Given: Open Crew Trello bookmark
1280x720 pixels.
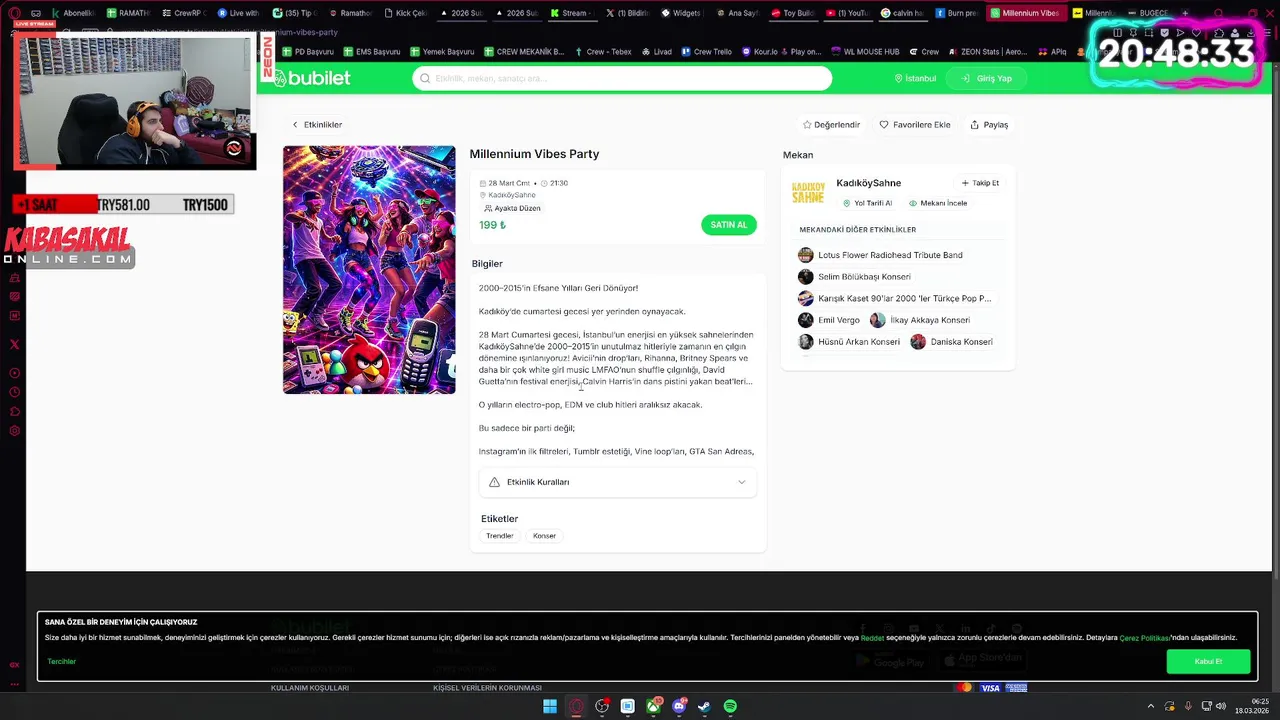Looking at the screenshot, I should [706, 51].
